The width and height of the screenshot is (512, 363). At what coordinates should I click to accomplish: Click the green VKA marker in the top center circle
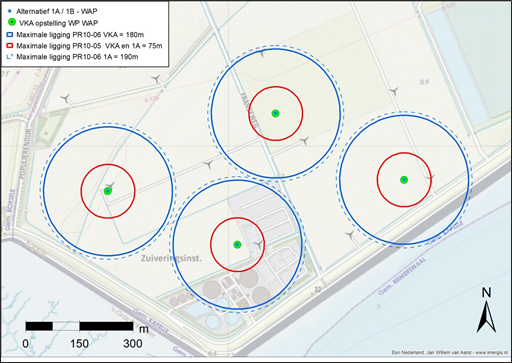[275, 113]
